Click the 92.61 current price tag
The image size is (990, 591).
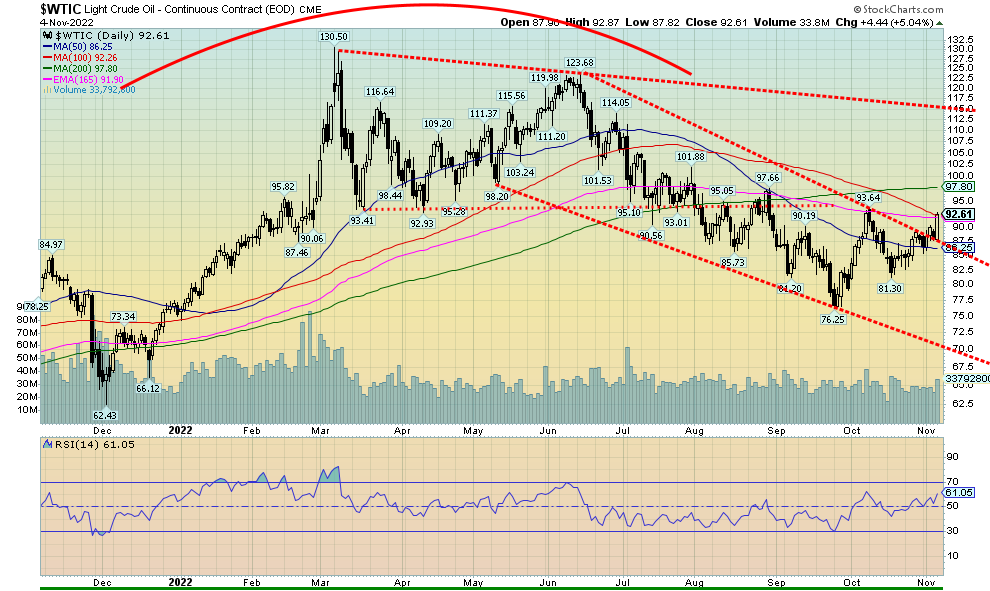[957, 214]
